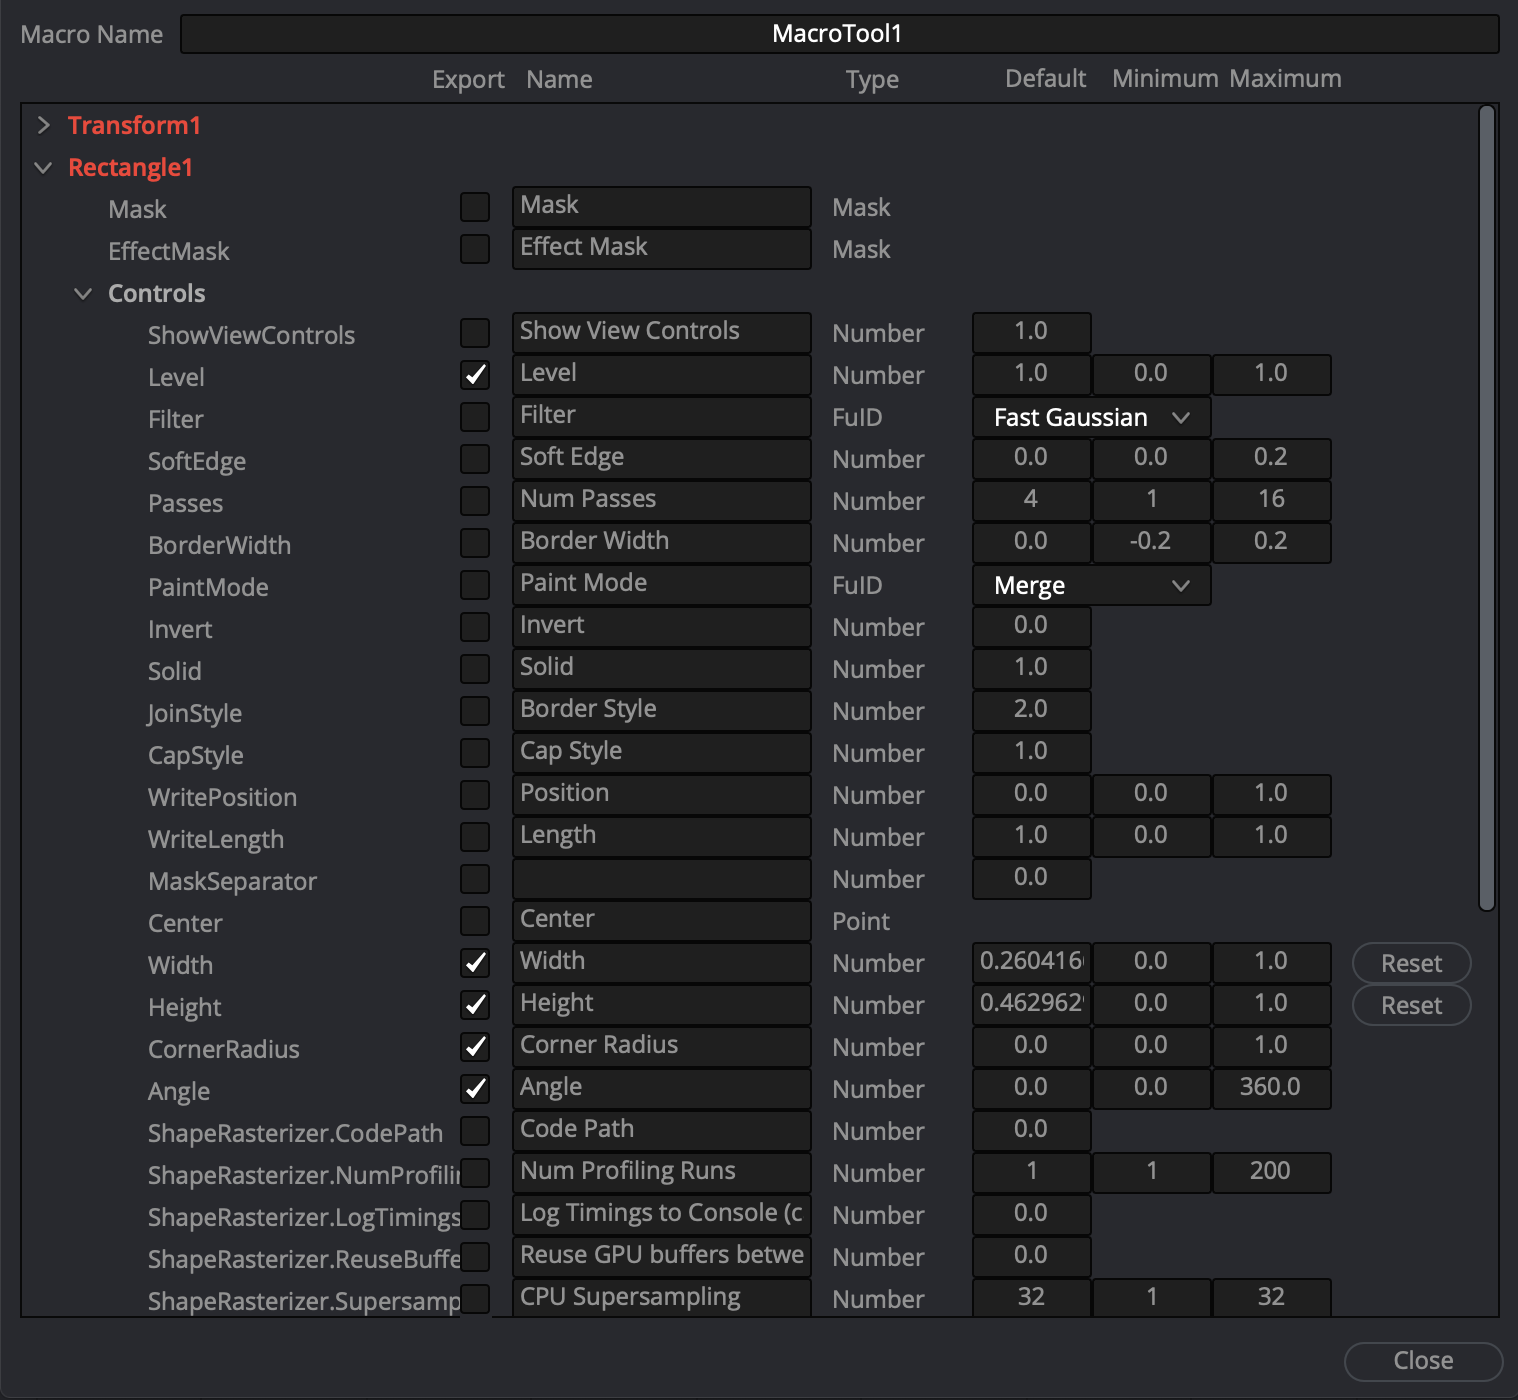Click the Length default value 1.0
The height and width of the screenshot is (1400, 1518).
point(1031,837)
